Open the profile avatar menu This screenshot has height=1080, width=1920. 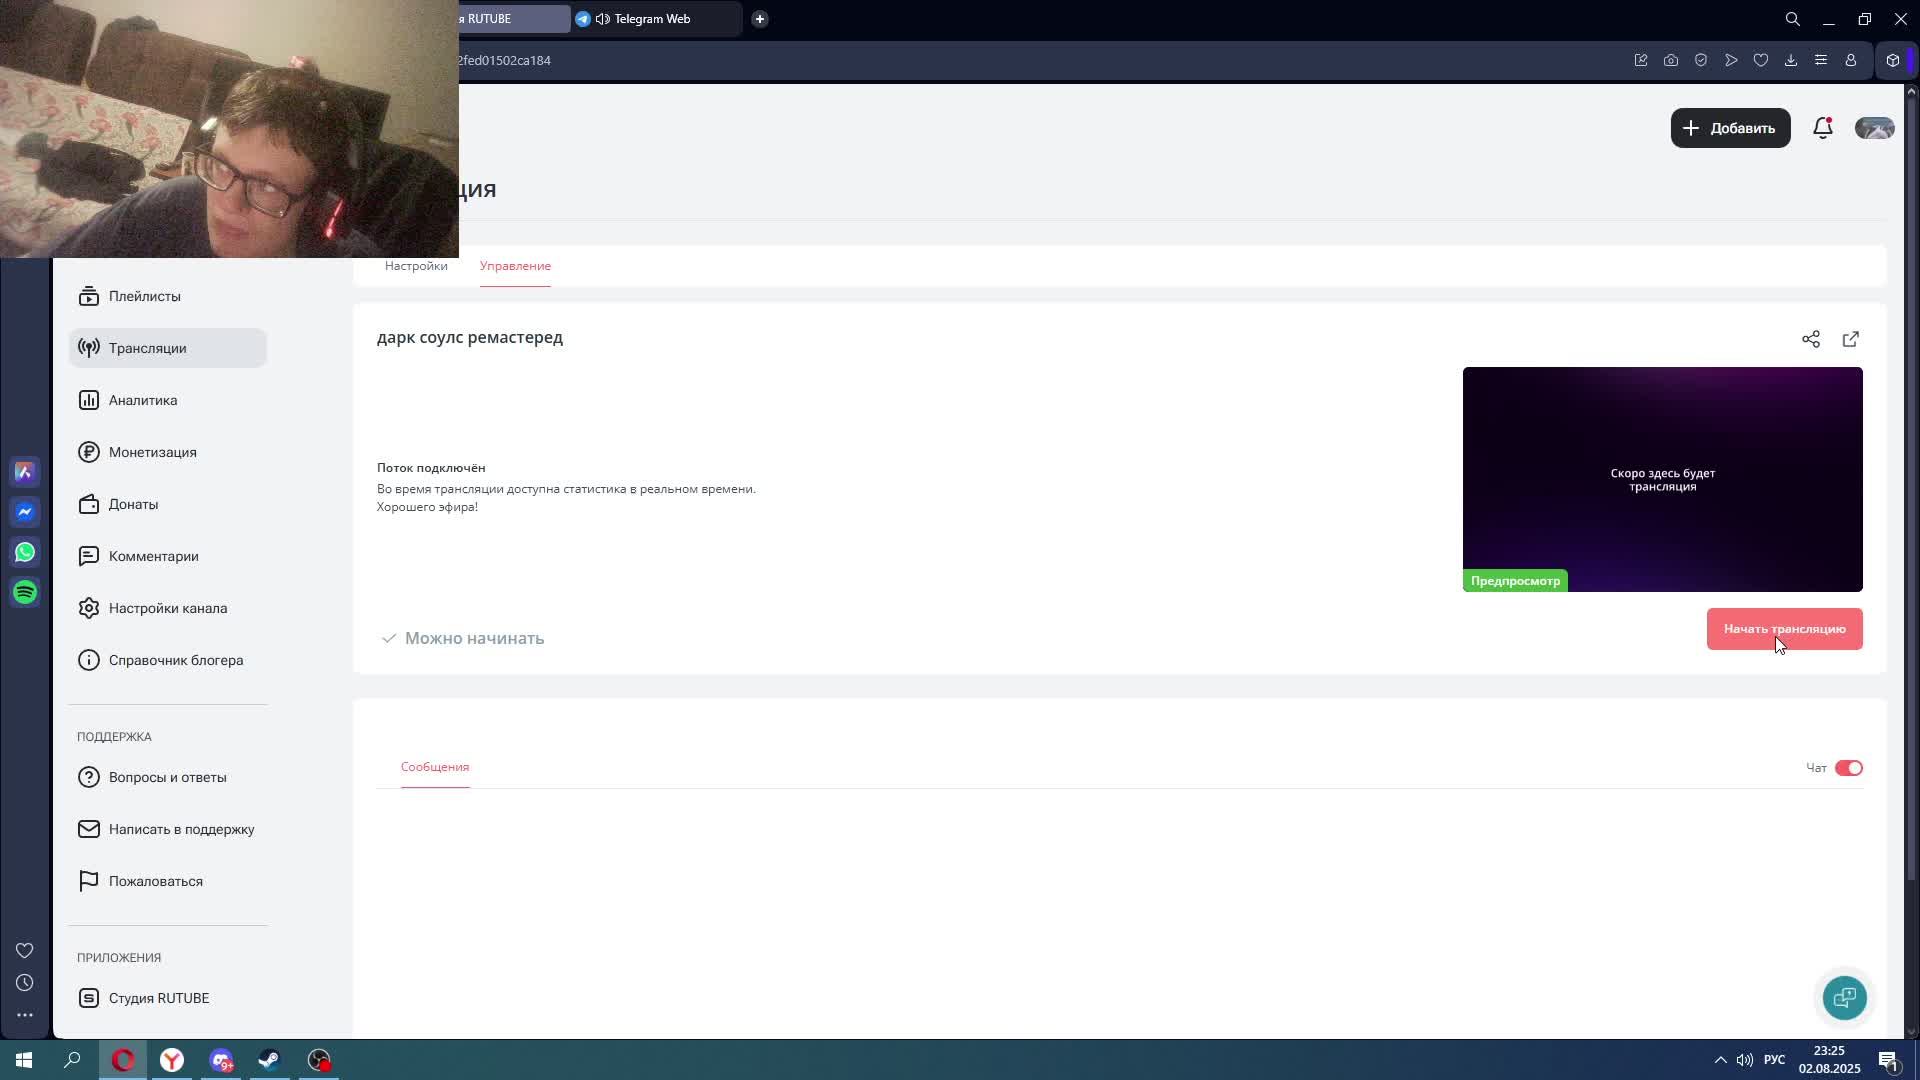[1874, 128]
